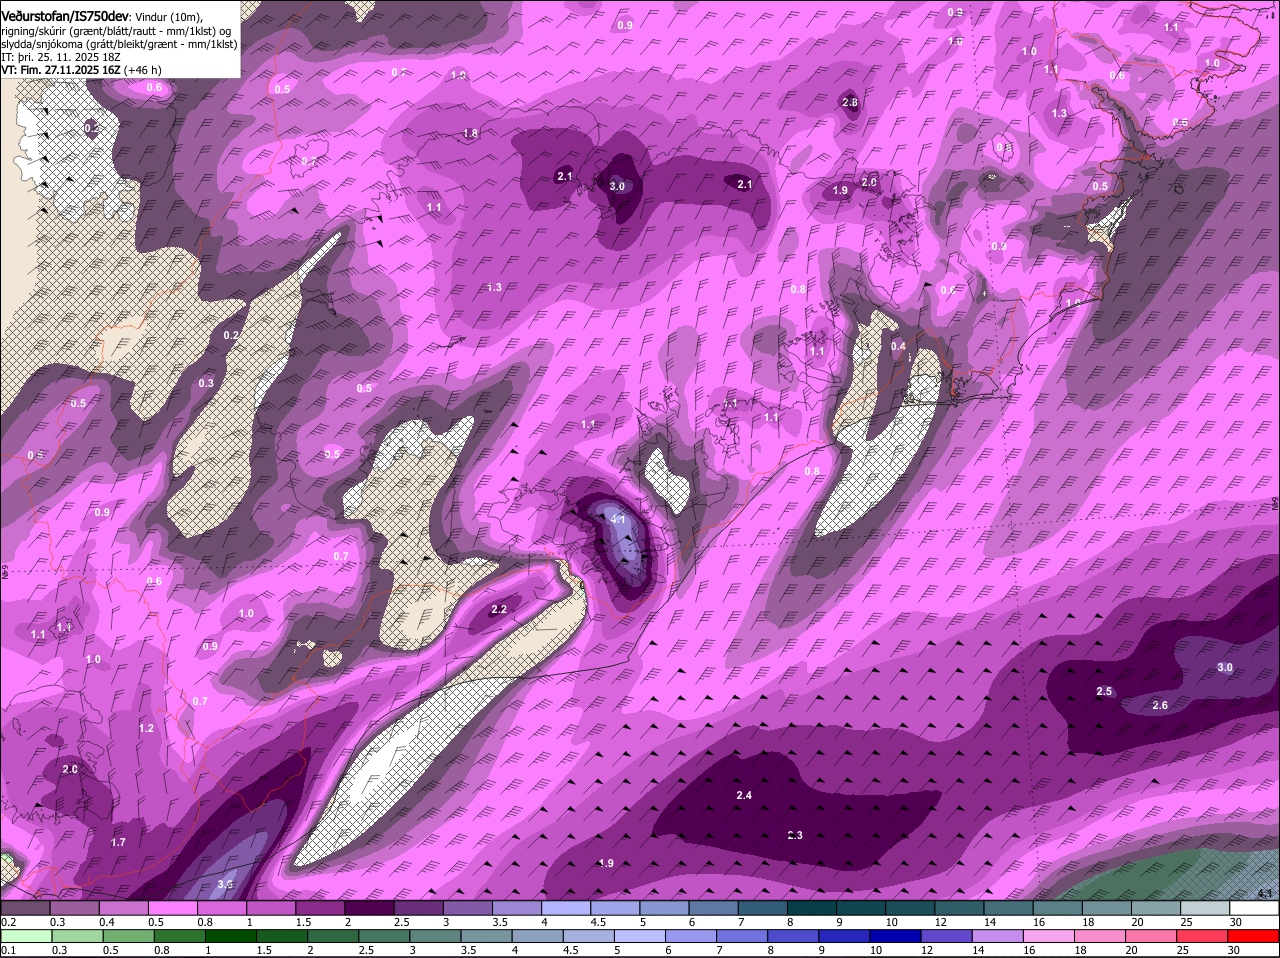Click the 'slydda/snjókoma' legend description line

tap(119, 44)
